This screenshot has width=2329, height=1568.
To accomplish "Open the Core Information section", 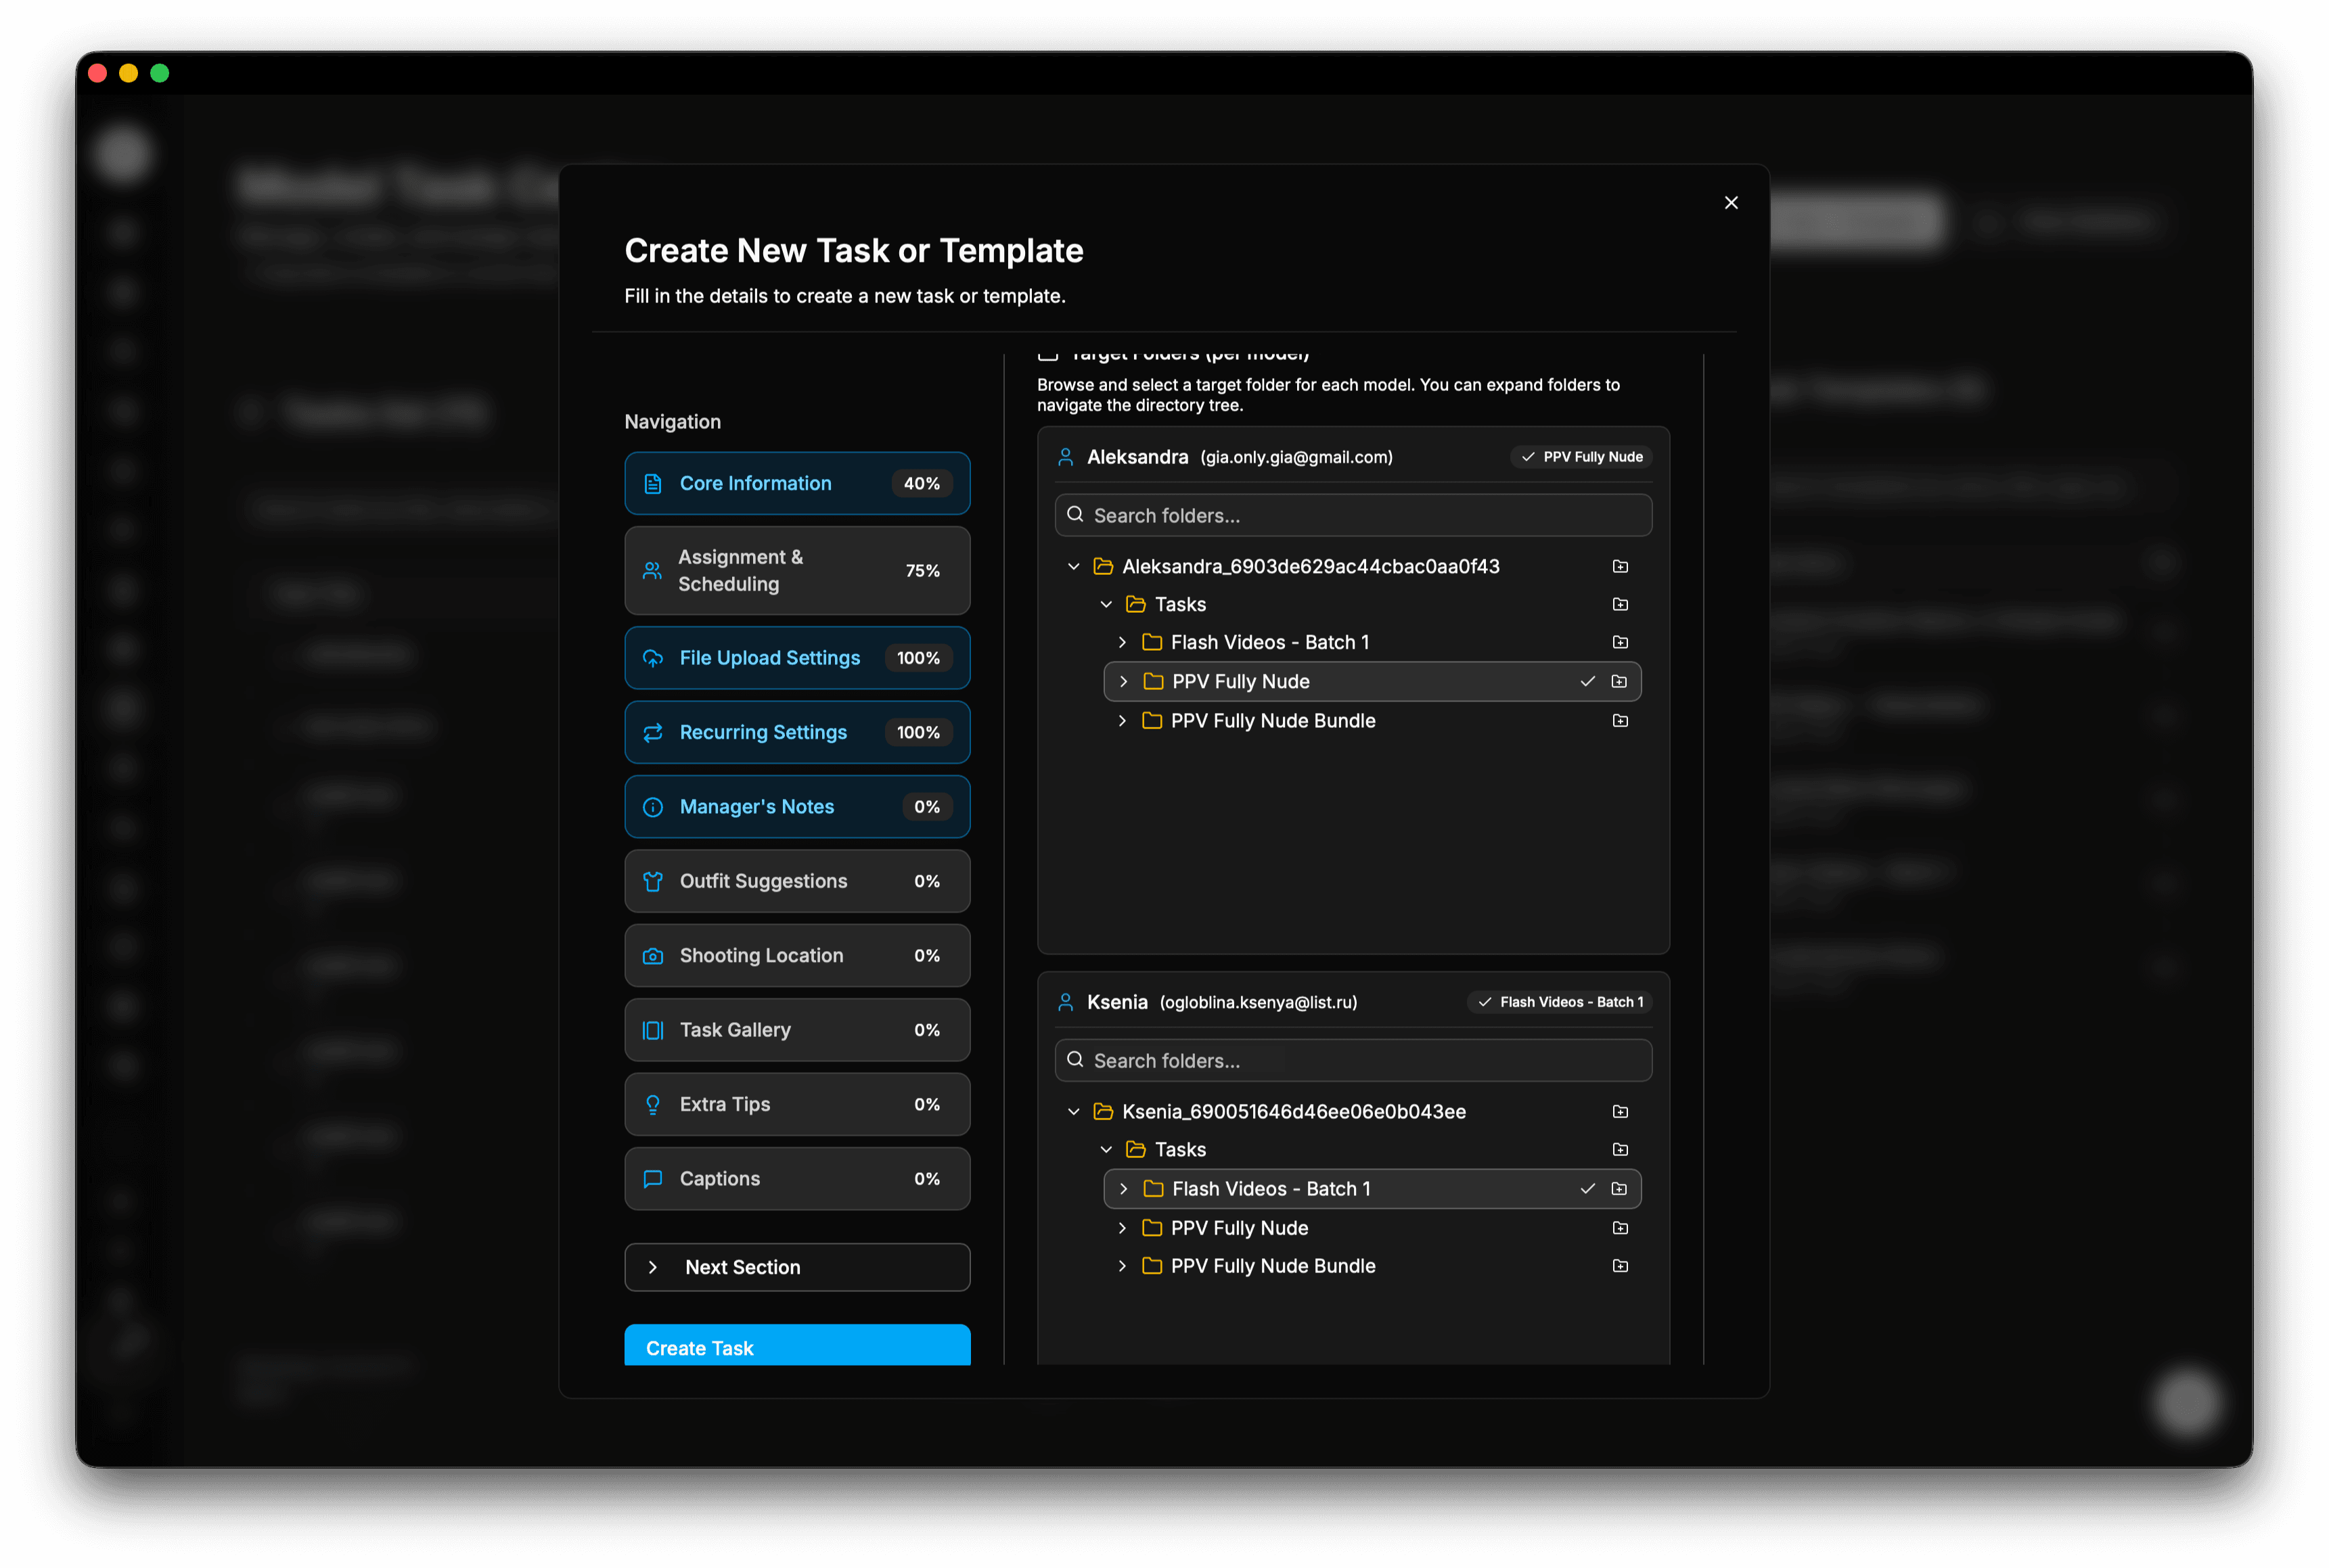I will pos(796,484).
